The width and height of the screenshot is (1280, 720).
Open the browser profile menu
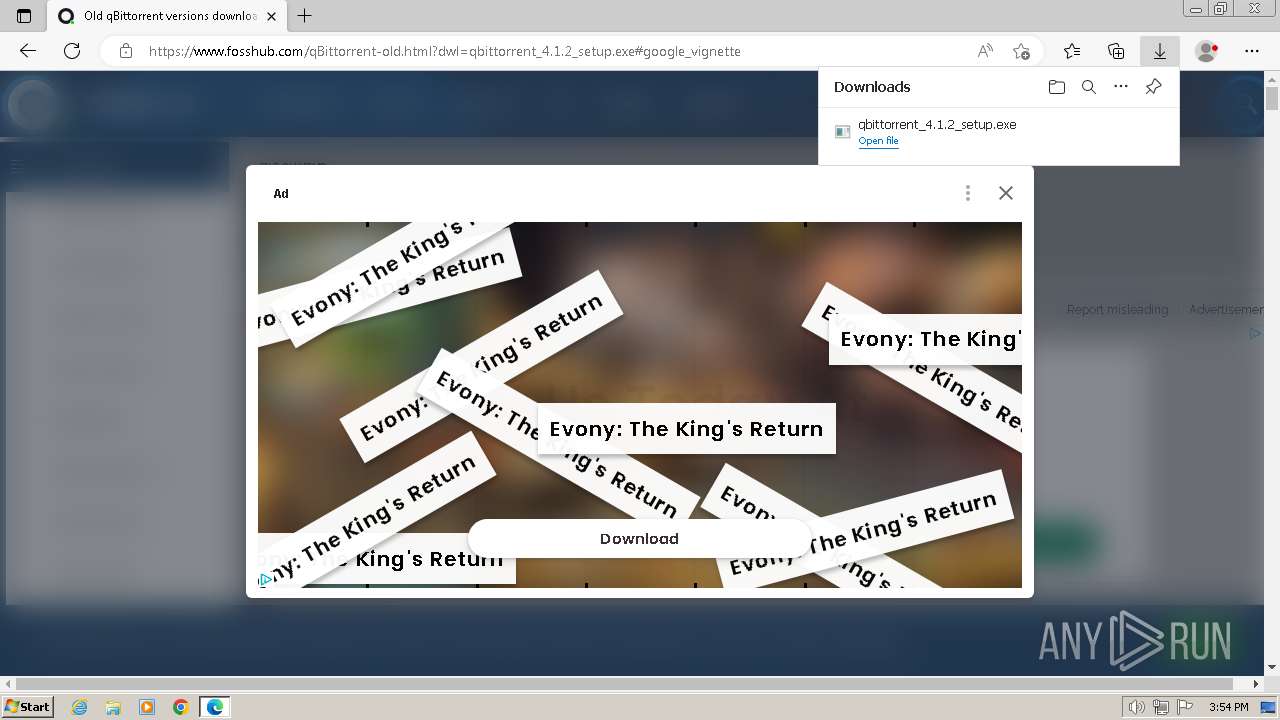[x=1207, y=51]
